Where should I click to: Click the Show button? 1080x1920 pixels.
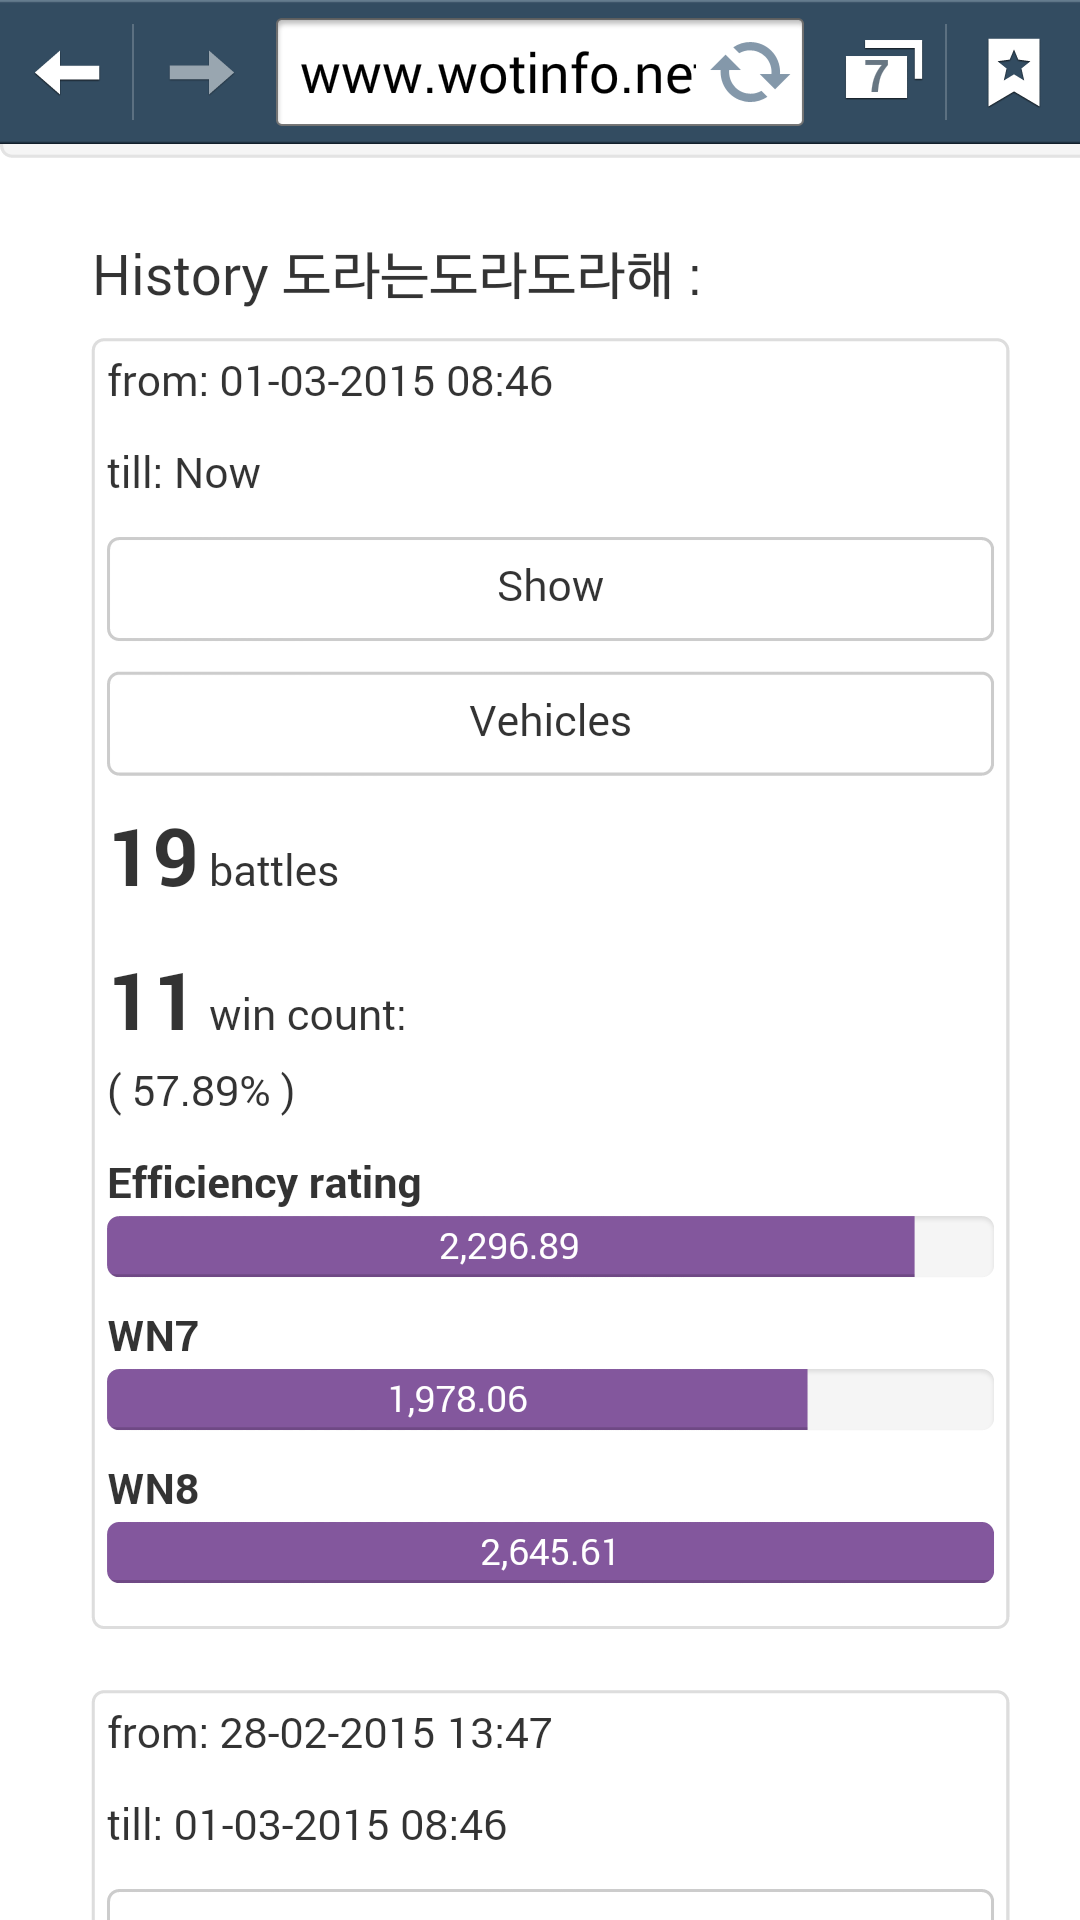click(550, 589)
